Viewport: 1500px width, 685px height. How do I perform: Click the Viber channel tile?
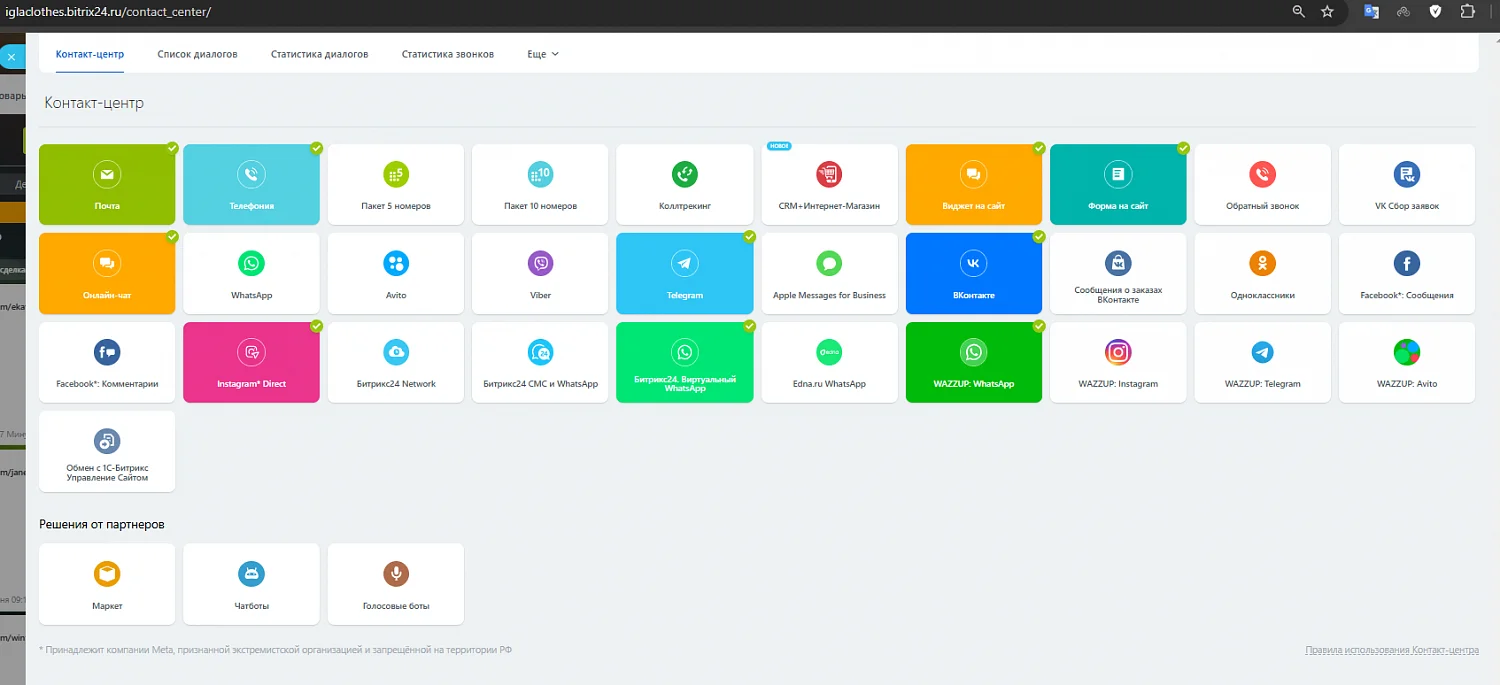pos(540,274)
